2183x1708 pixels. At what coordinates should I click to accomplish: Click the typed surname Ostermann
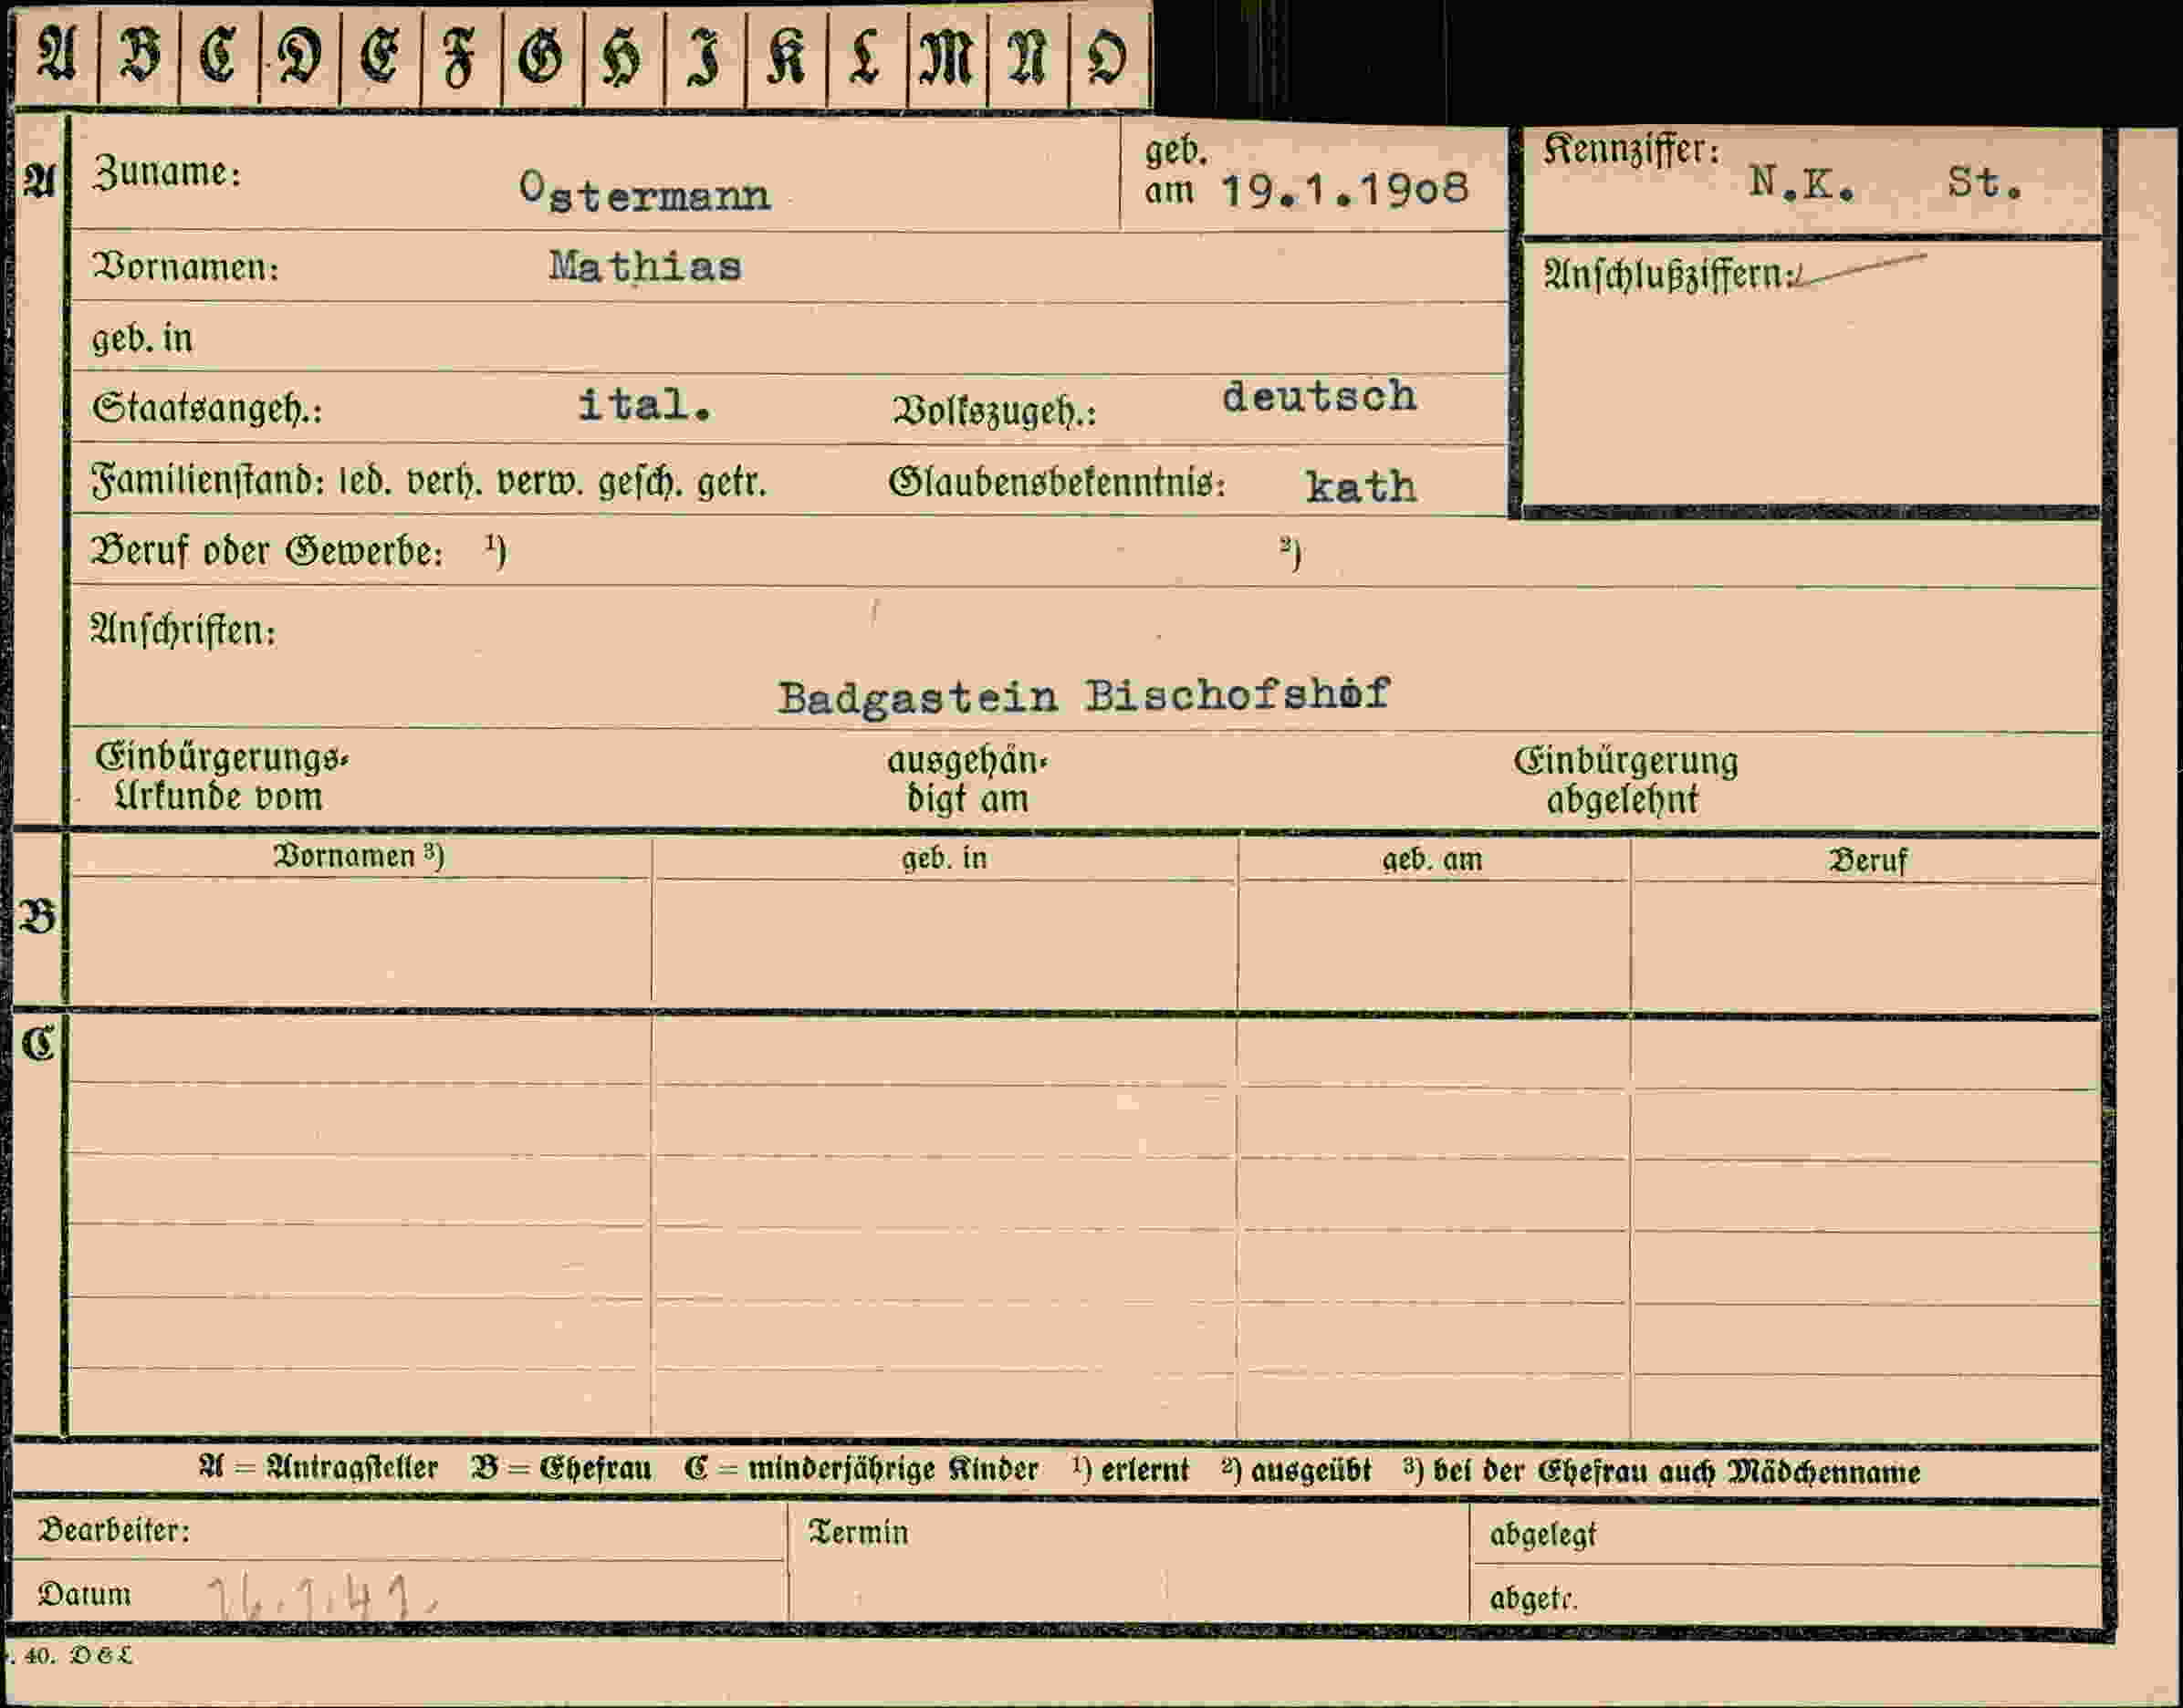click(x=645, y=192)
